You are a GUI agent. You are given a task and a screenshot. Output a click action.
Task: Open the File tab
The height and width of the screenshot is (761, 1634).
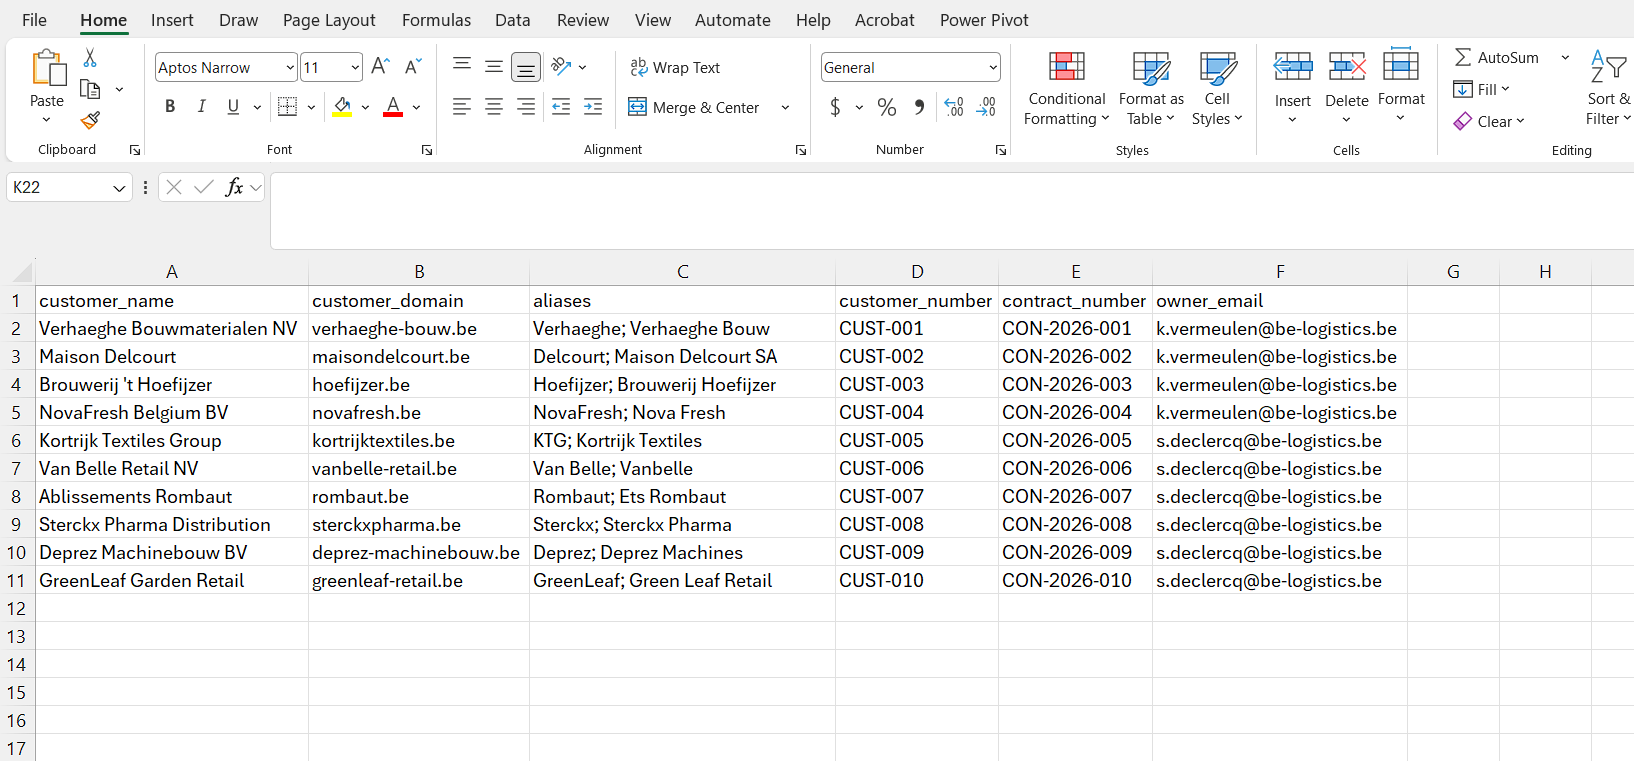pyautogui.click(x=34, y=20)
